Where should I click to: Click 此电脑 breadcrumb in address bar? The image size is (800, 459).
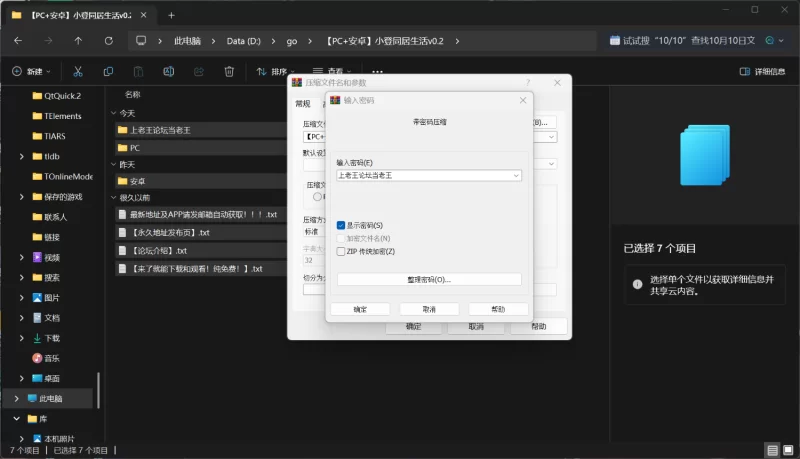tap(187, 41)
